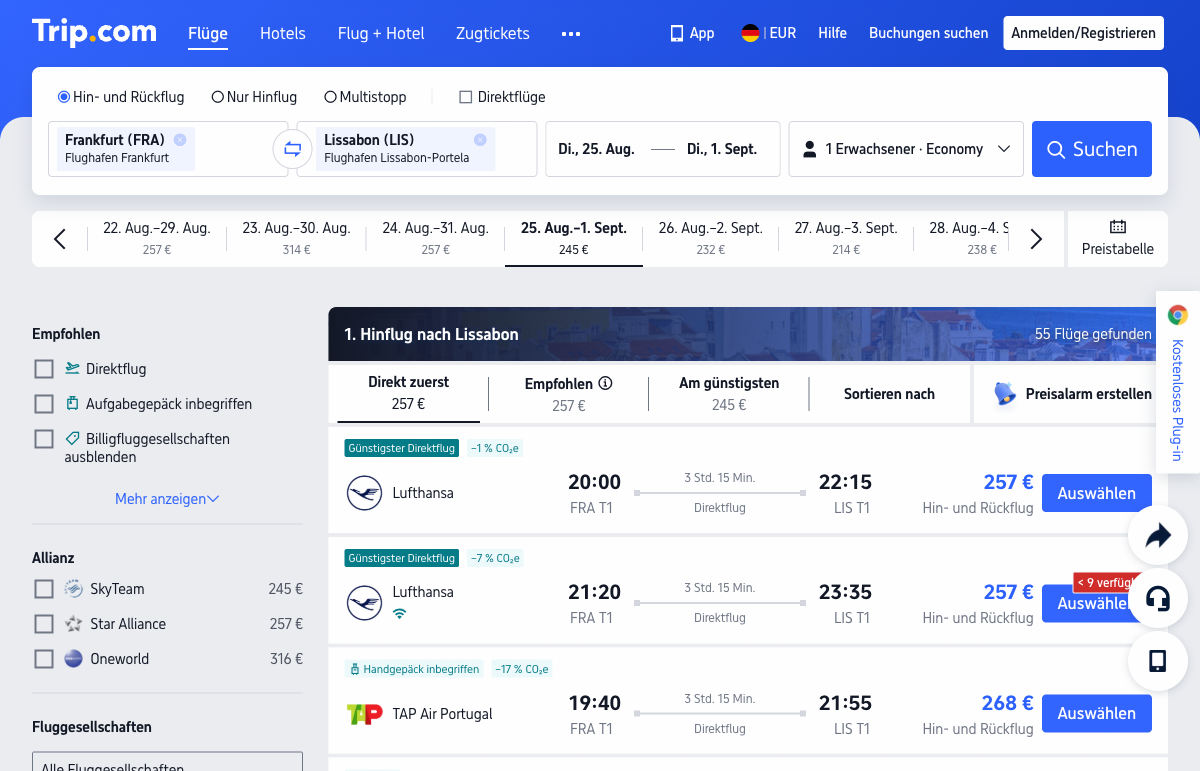Swap origin and destination airports

tap(292, 149)
